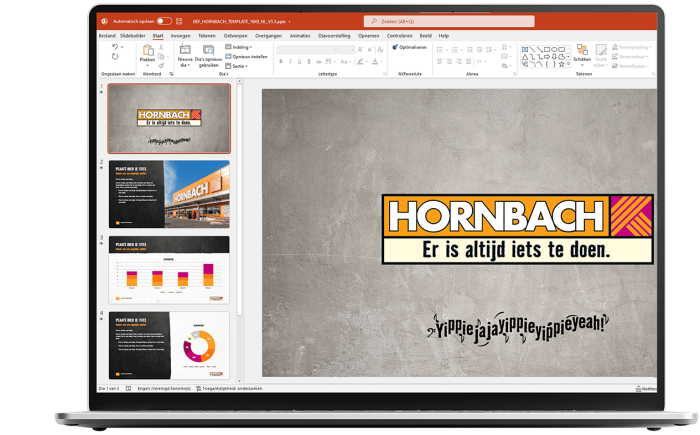Click the Bold B icon

click(x=281, y=62)
